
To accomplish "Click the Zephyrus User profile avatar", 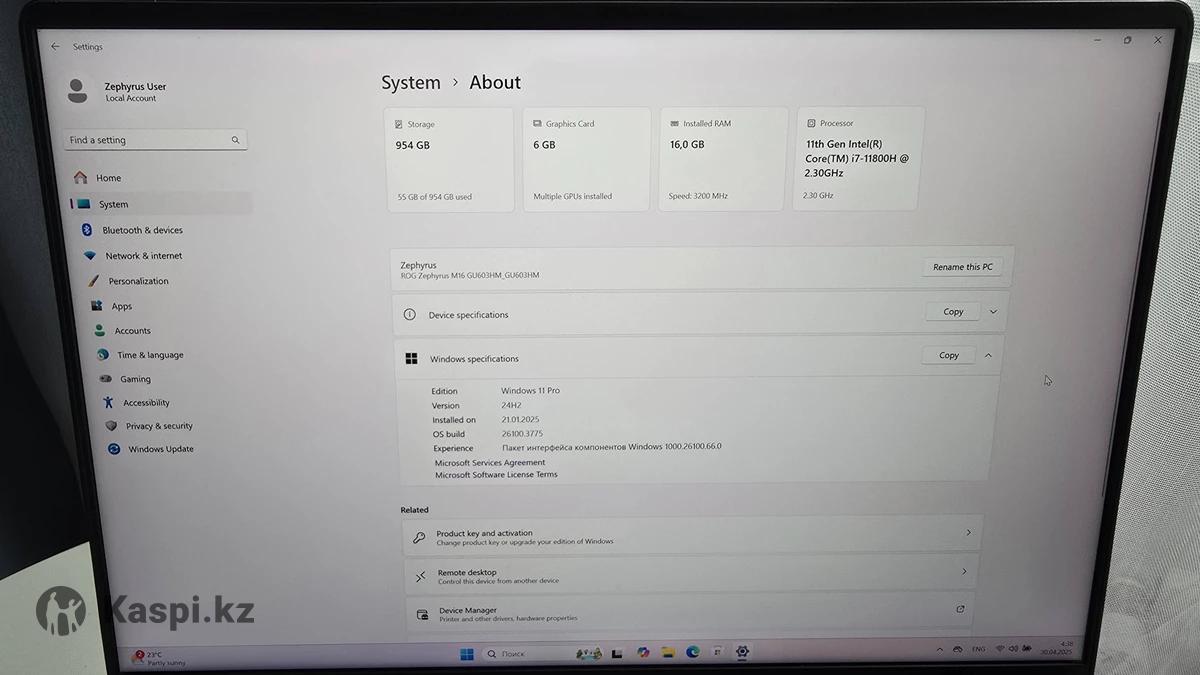I will pyautogui.click(x=77, y=90).
